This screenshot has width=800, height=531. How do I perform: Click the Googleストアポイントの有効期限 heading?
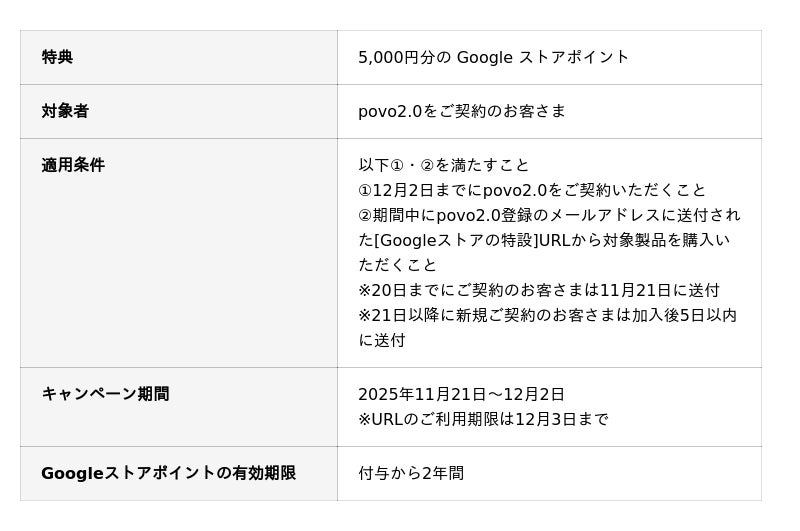pyautogui.click(x=168, y=473)
